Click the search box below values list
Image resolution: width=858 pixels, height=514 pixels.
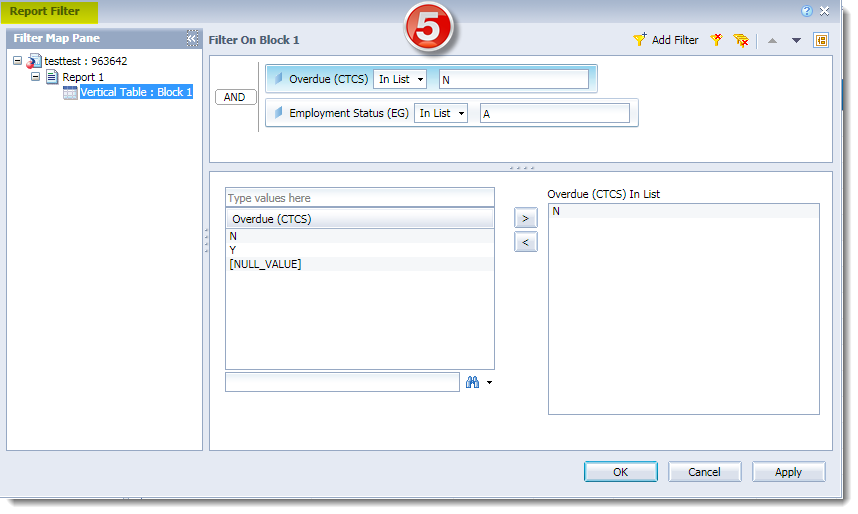pos(342,382)
